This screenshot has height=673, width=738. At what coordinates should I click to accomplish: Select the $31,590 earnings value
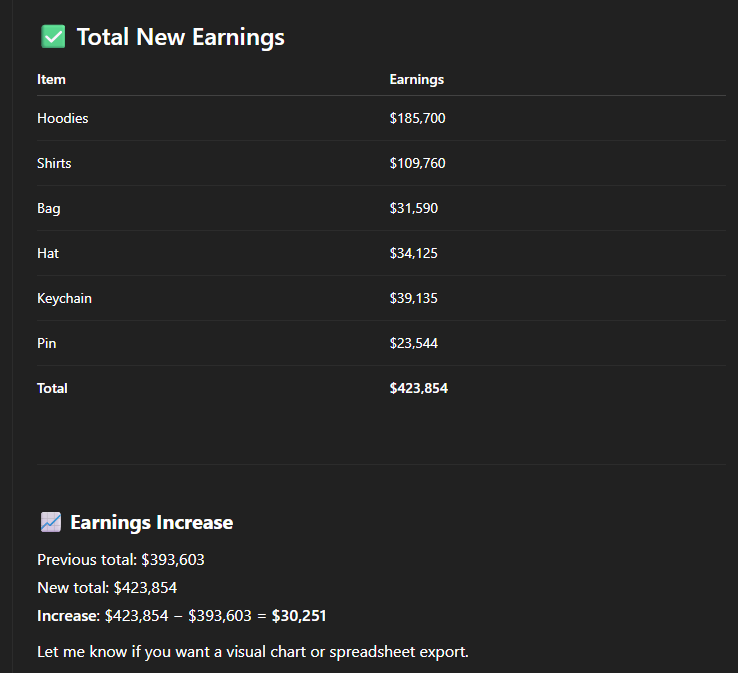pyautogui.click(x=414, y=208)
